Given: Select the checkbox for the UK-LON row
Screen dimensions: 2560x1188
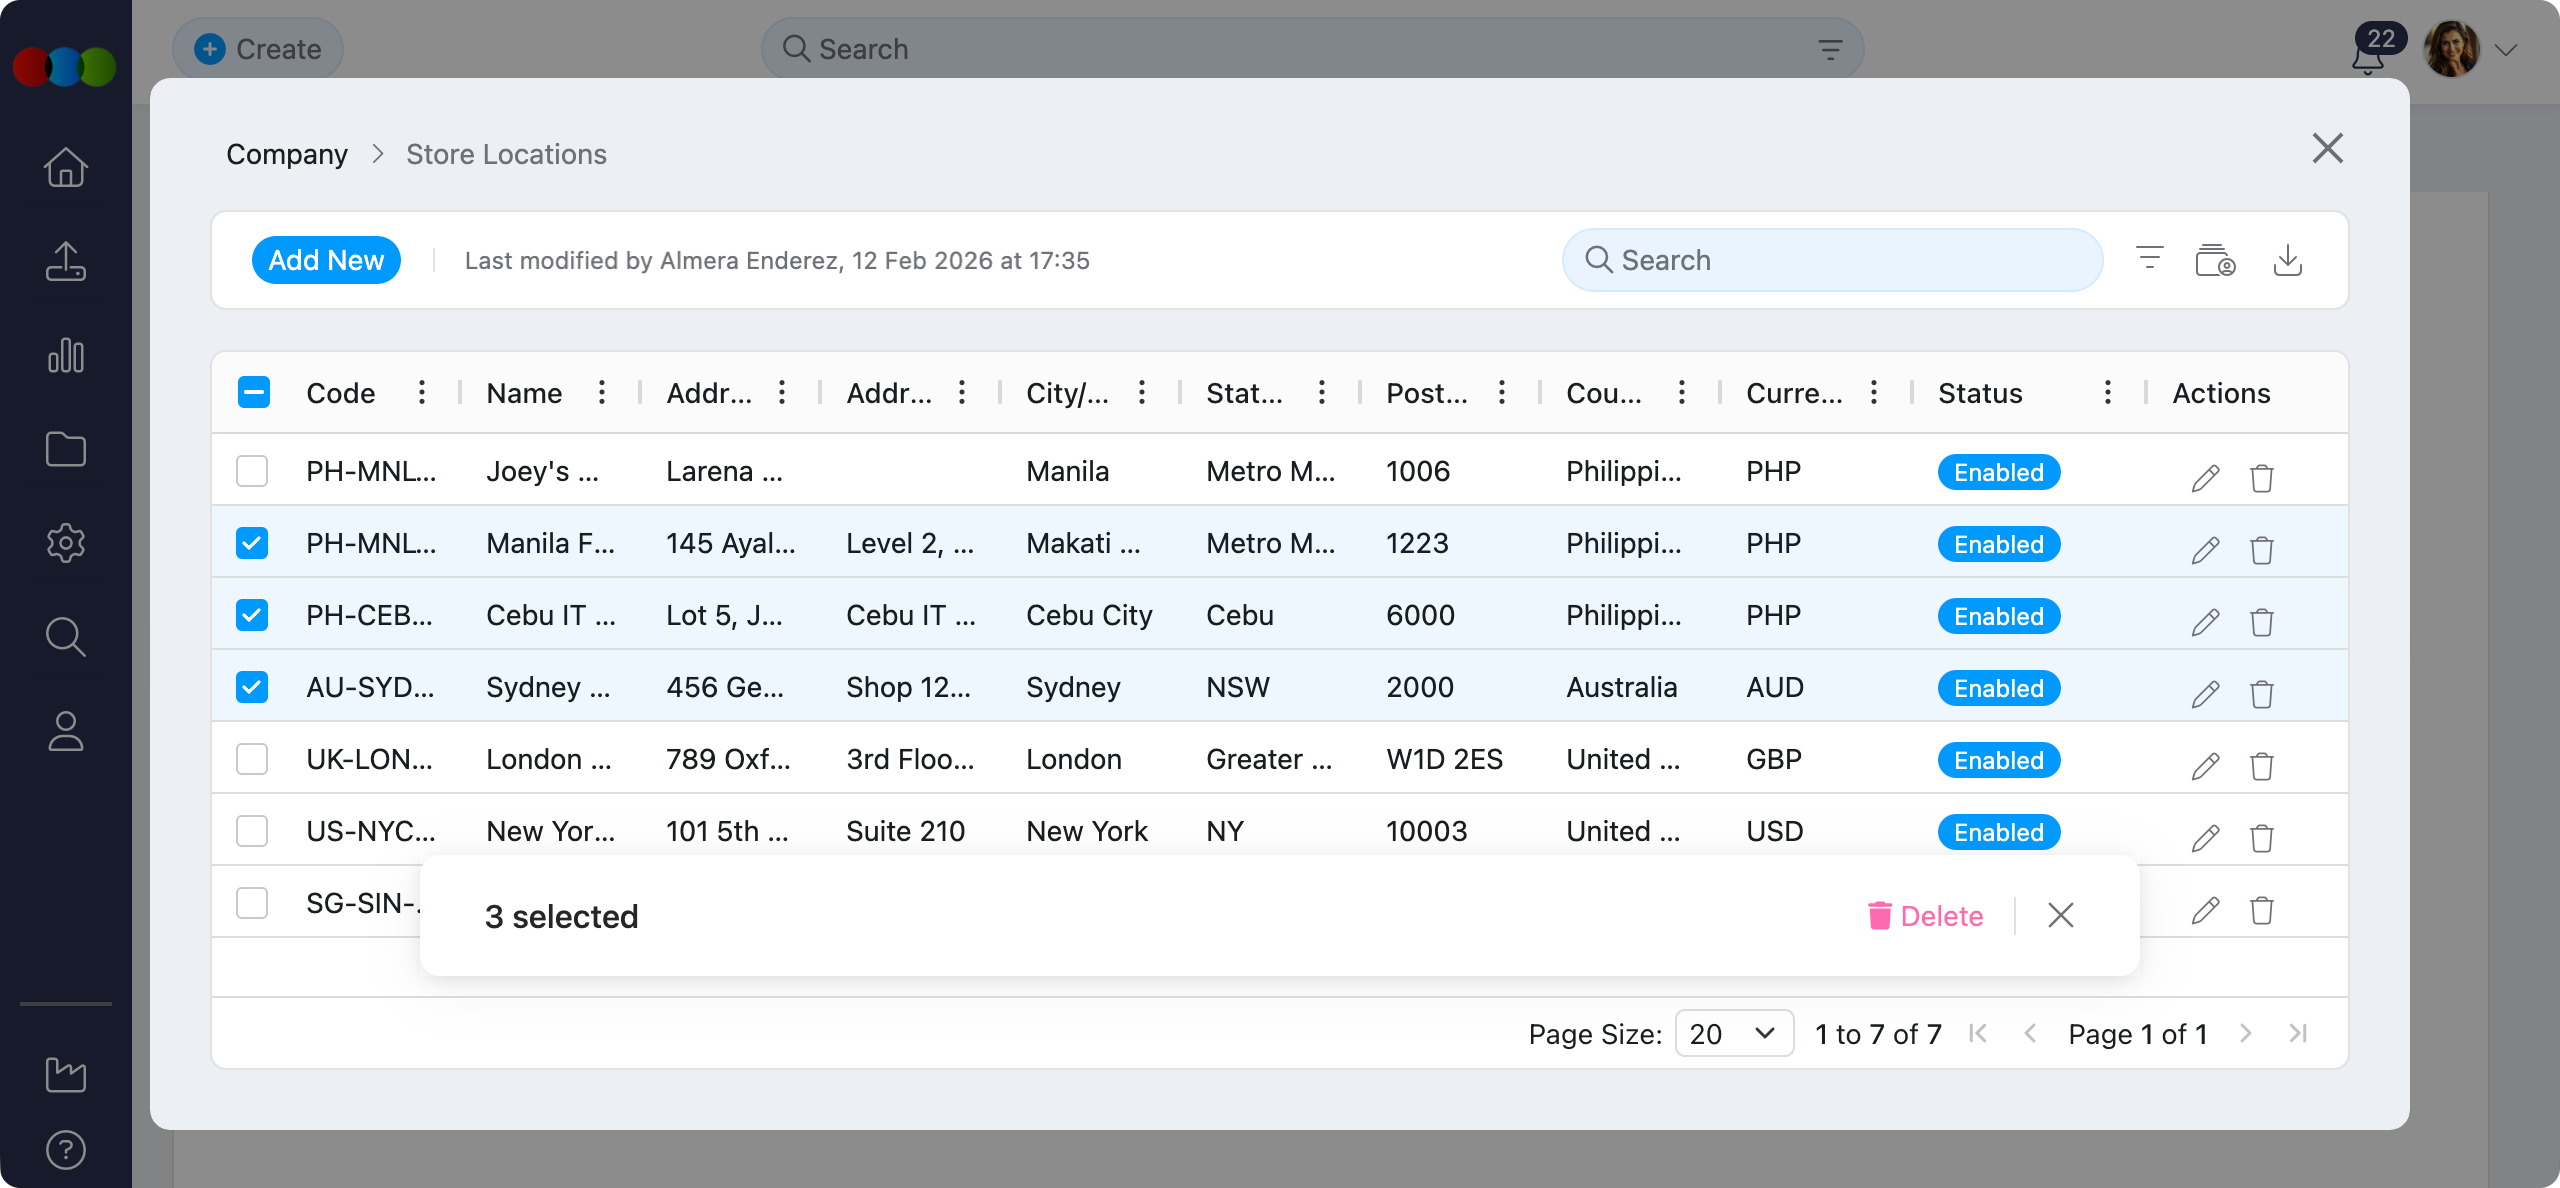Looking at the screenshot, I should pos(252,759).
